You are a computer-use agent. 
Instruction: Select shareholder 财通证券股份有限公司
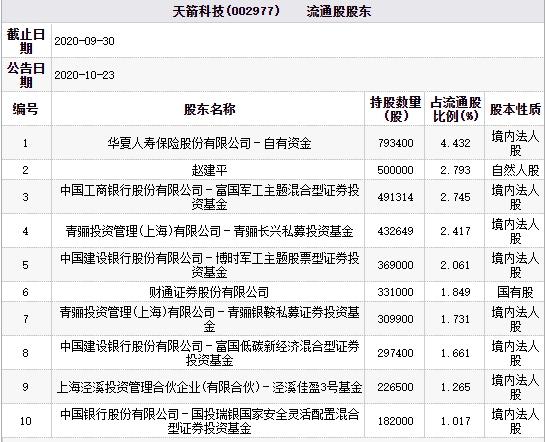click(x=209, y=292)
